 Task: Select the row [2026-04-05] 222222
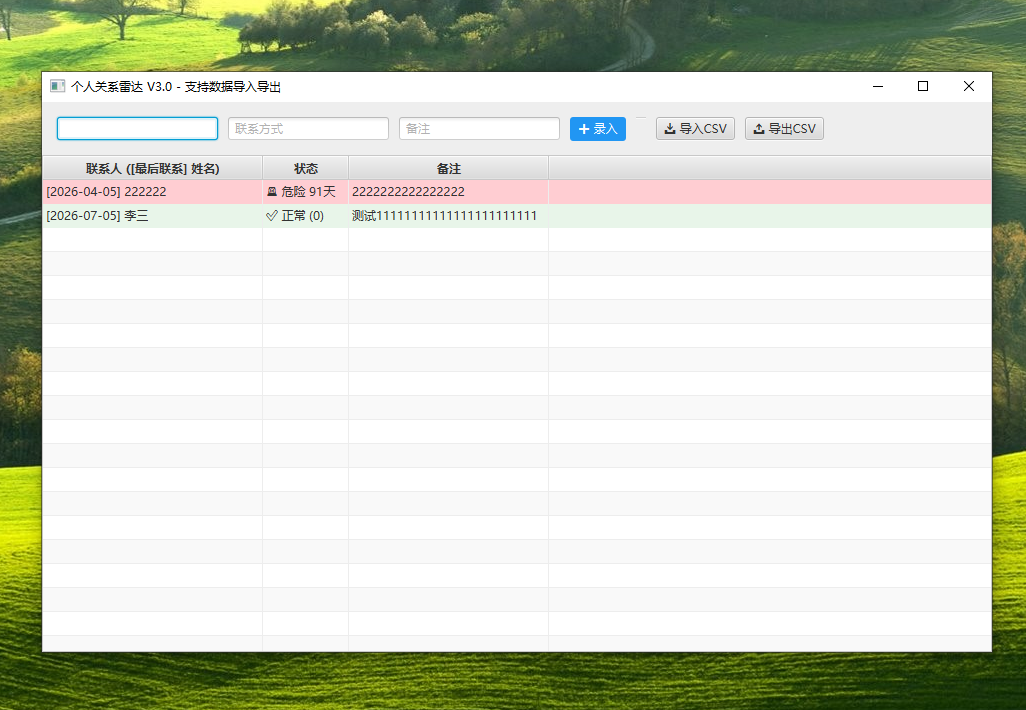point(517,192)
